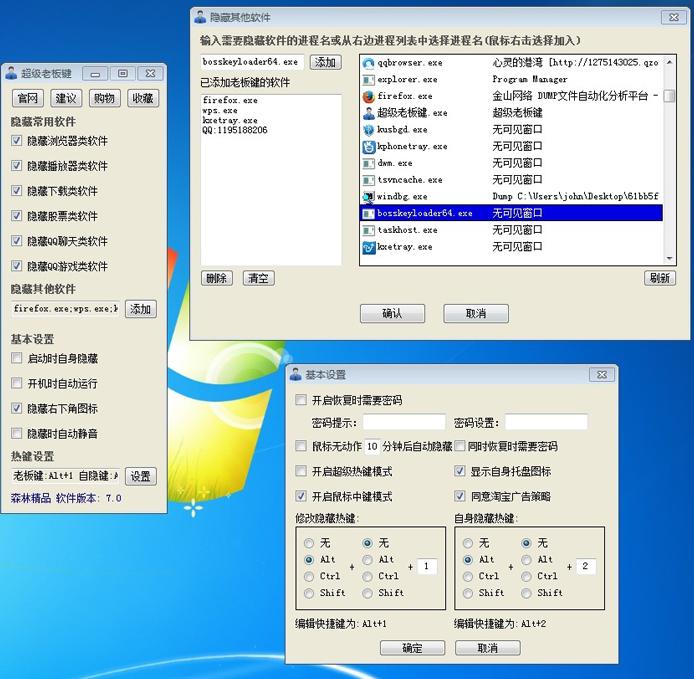The image size is (694, 679).
Task: Open 购物 button
Action: click(104, 98)
